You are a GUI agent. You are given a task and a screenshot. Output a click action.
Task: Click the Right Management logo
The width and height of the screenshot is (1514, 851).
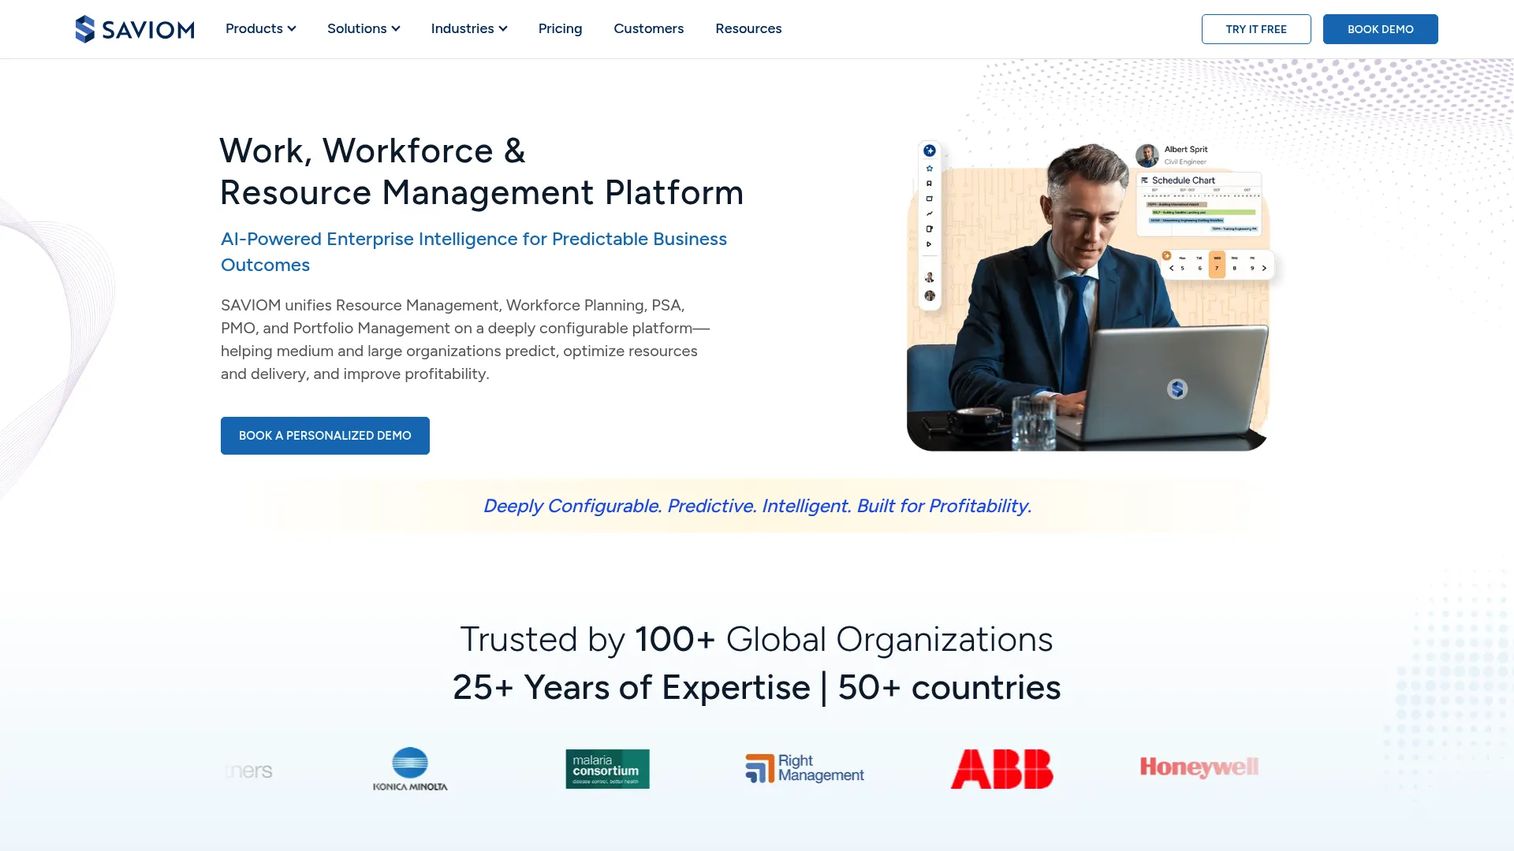click(x=804, y=768)
